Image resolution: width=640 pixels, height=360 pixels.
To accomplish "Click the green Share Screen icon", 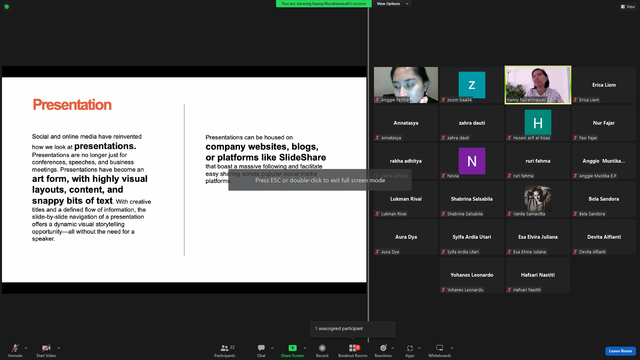I will pyautogui.click(x=293, y=348).
